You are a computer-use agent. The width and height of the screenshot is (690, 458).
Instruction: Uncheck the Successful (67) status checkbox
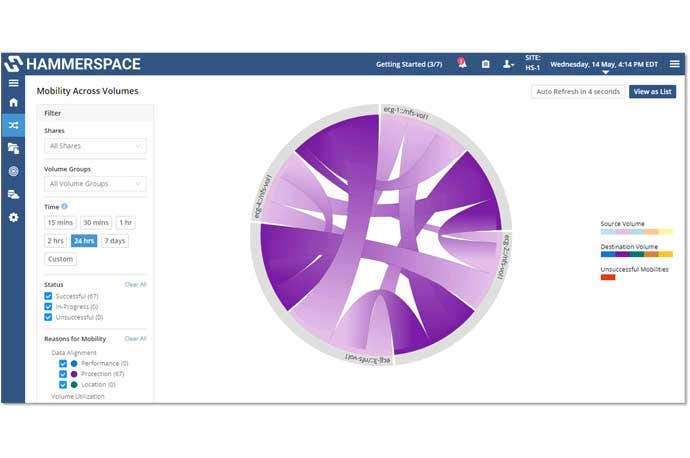[48, 296]
